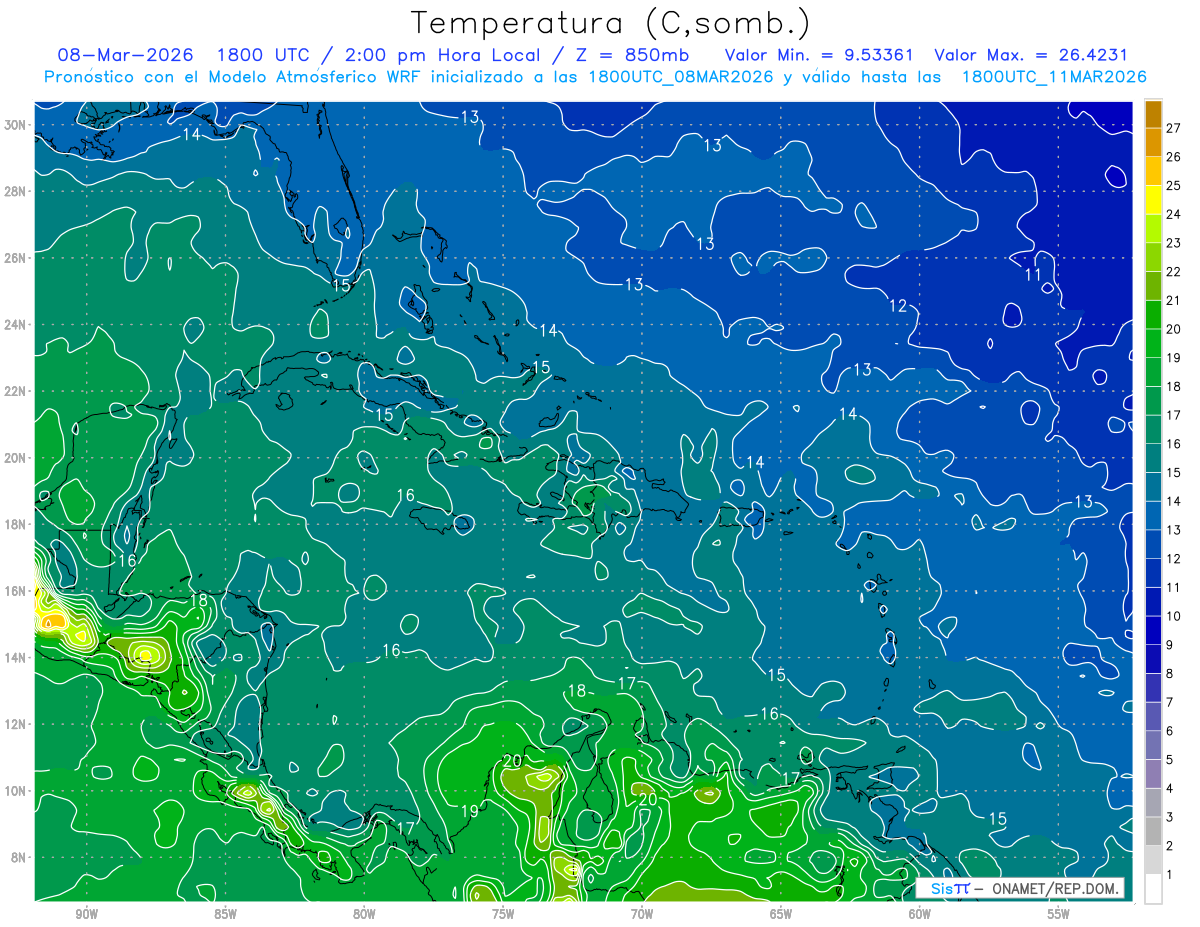The height and width of the screenshot is (927, 1200).
Task: Click the legend scale value "27"
Action: (x=1174, y=128)
